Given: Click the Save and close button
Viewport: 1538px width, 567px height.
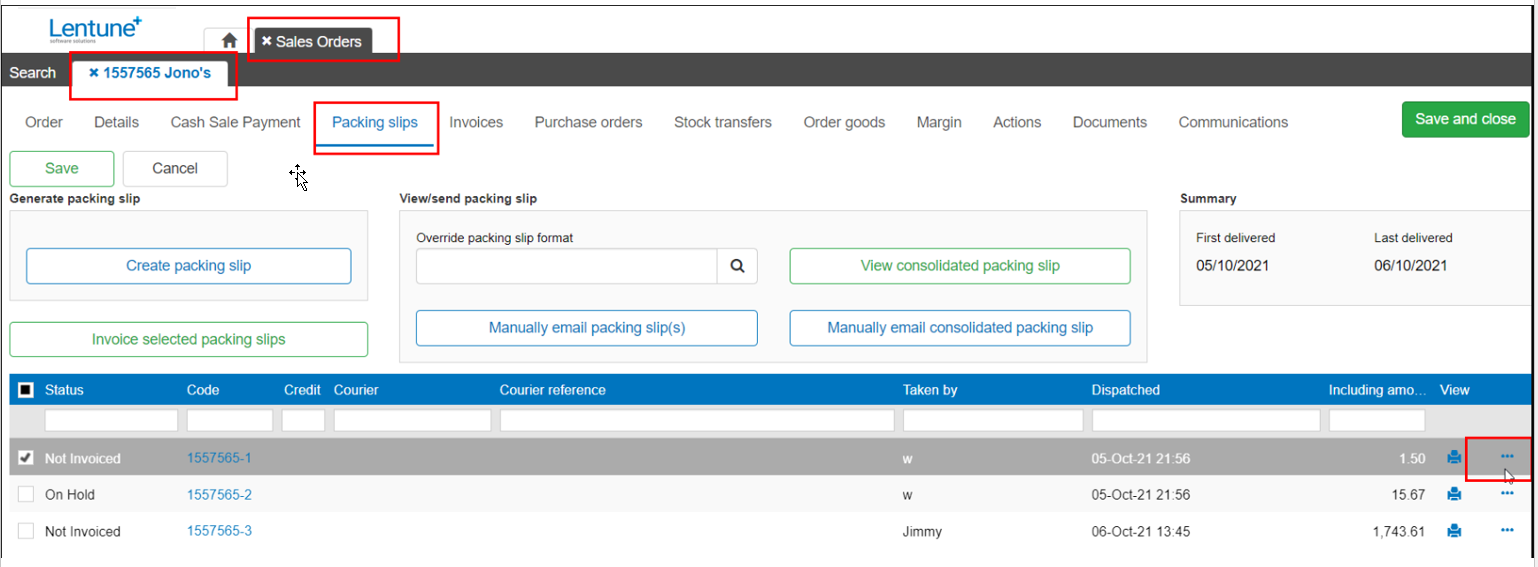Looking at the screenshot, I should coord(1465,119).
